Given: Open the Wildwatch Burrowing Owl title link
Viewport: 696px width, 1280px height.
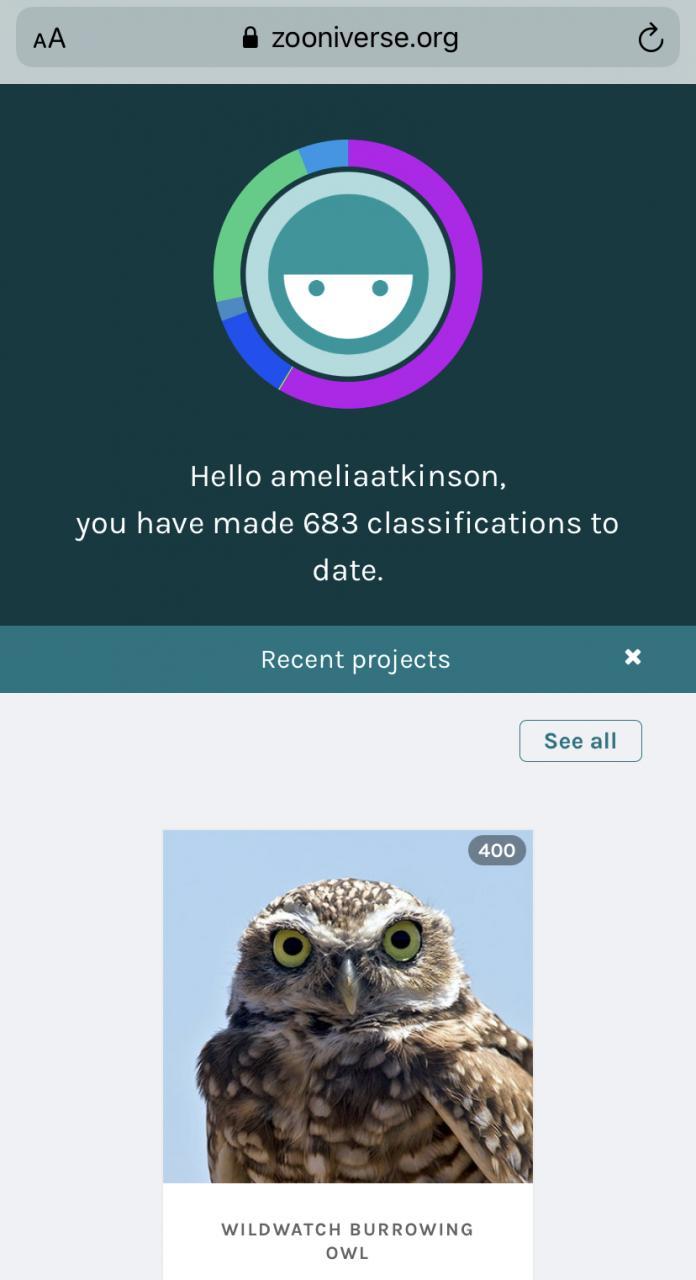Looking at the screenshot, I should (x=348, y=1240).
